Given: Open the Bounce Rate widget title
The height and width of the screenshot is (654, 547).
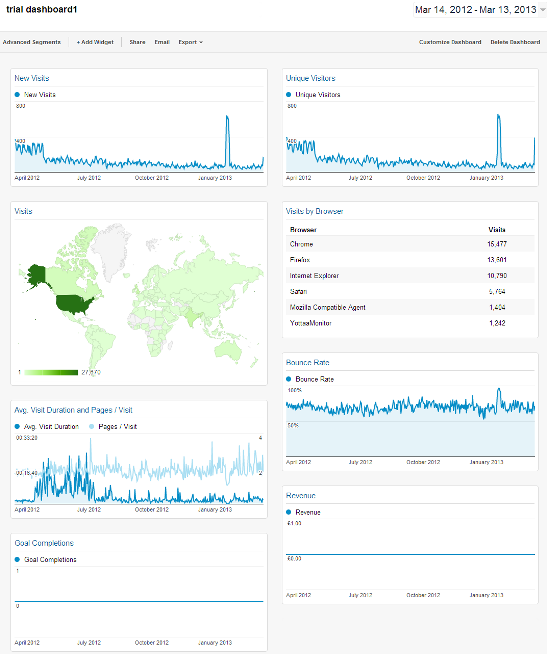Looking at the screenshot, I should tap(308, 362).
